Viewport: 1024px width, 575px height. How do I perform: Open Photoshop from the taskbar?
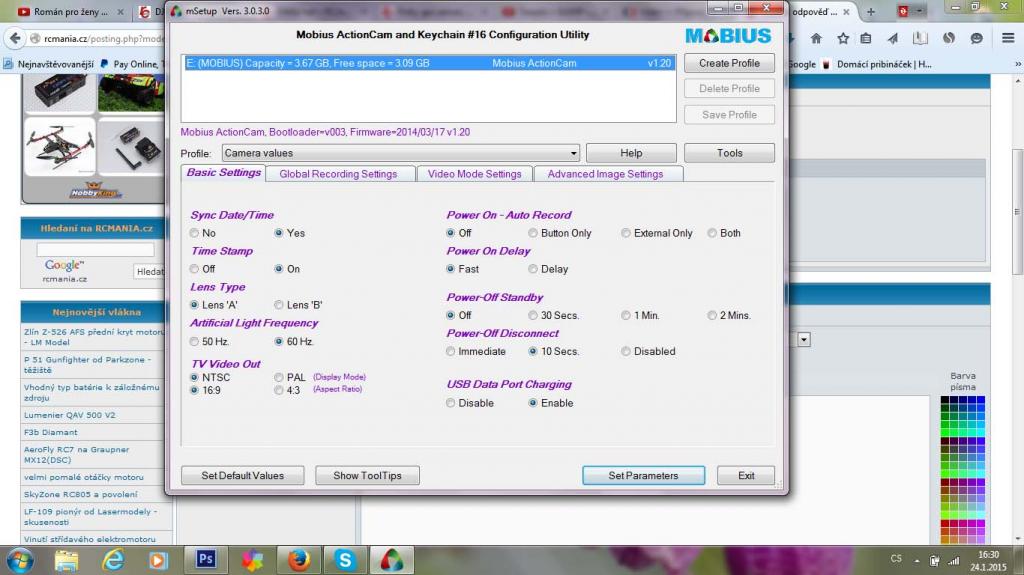point(205,559)
